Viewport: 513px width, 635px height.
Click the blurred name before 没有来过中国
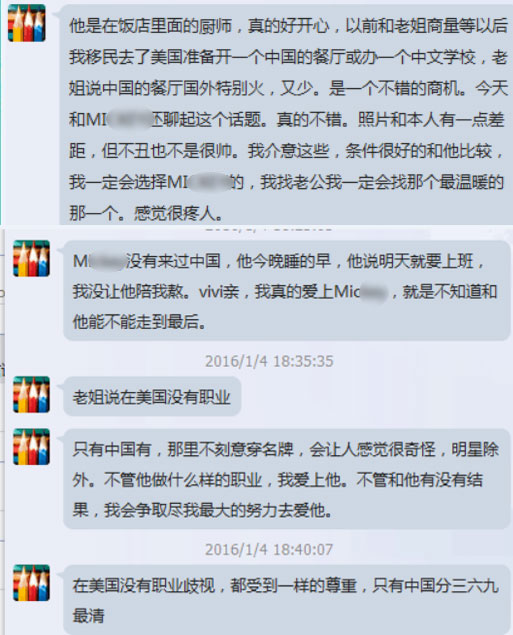pyautogui.click(x=106, y=261)
